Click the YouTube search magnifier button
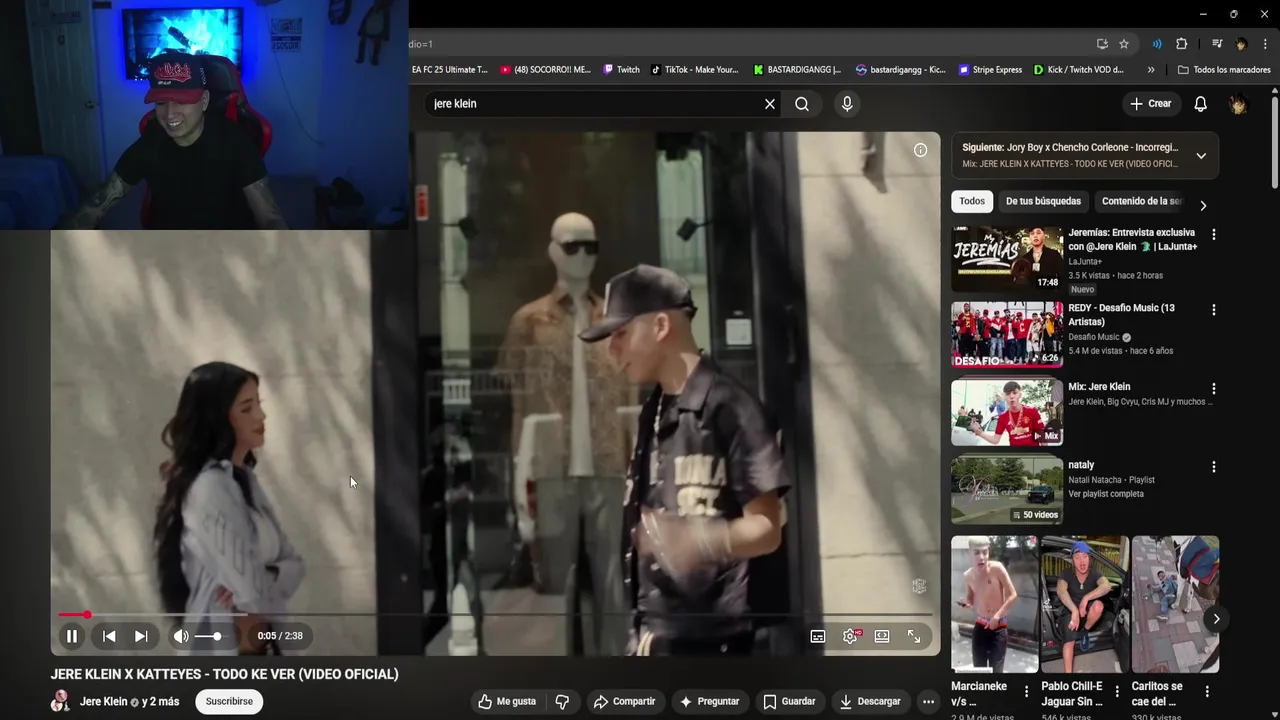Image resolution: width=1280 pixels, height=720 pixels. click(x=802, y=104)
